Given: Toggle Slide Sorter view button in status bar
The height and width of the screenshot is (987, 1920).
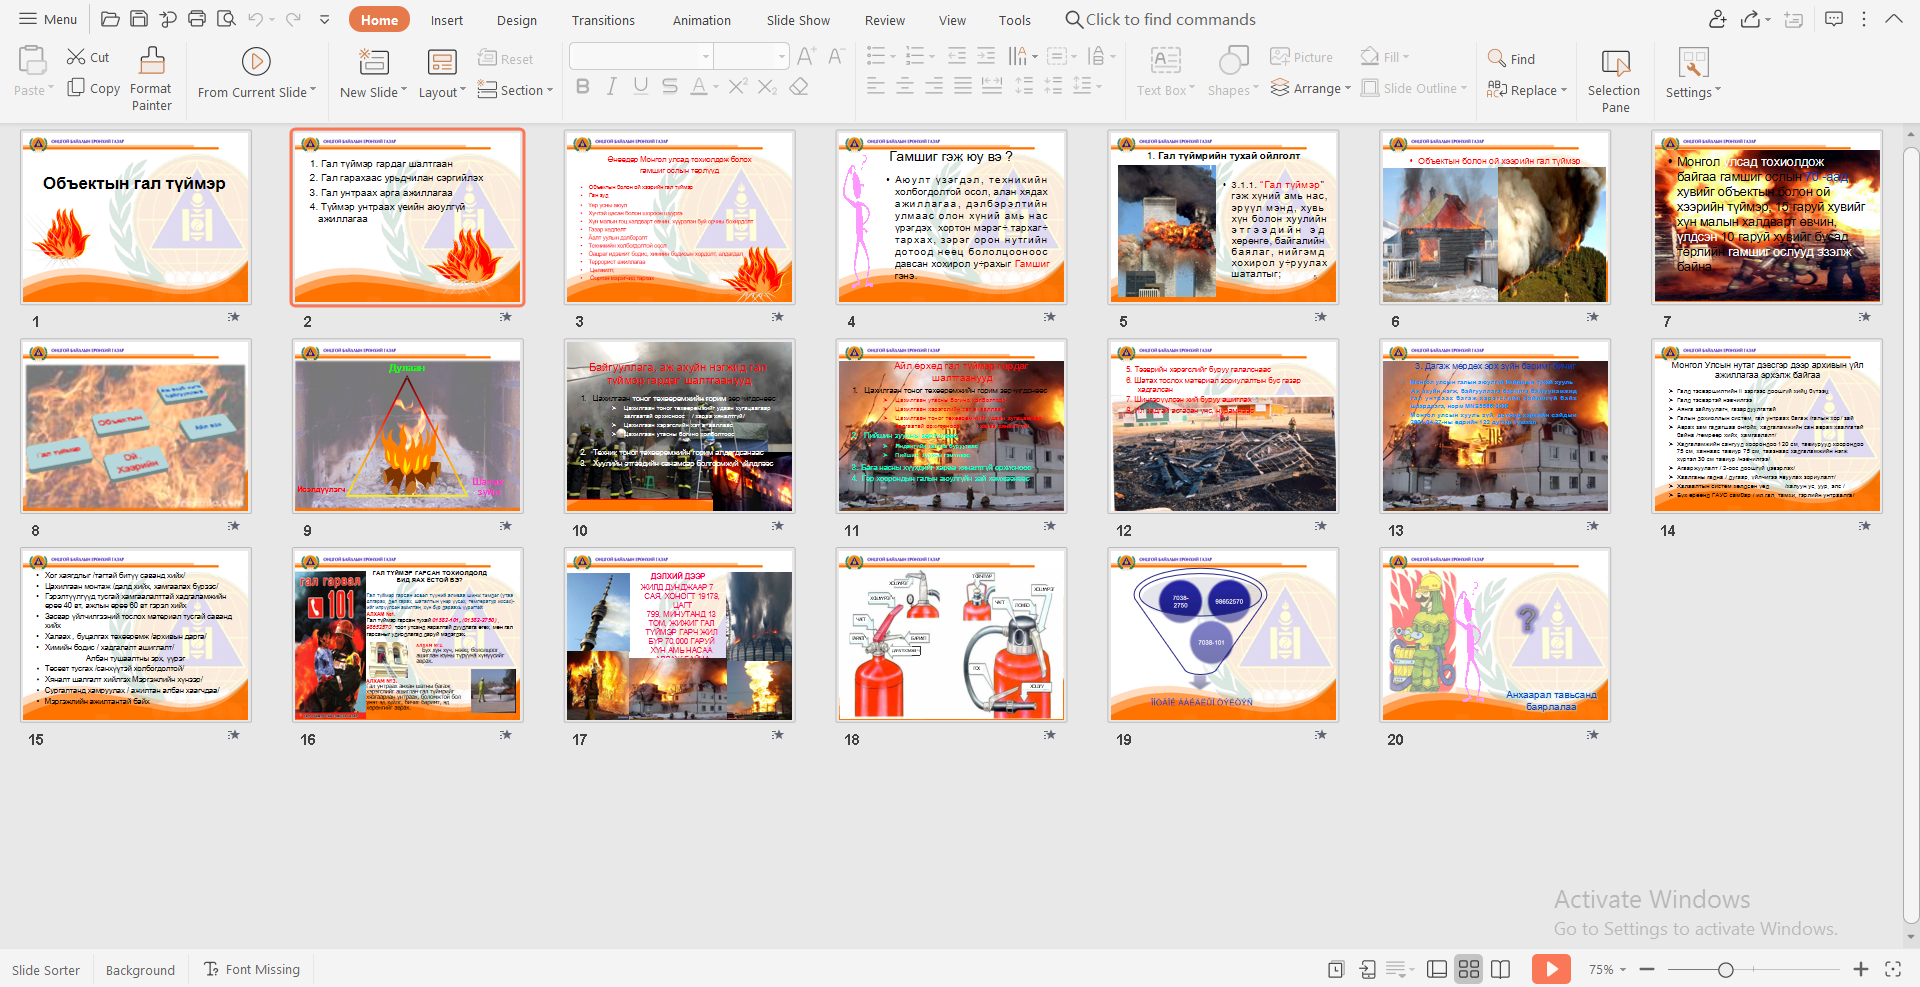Looking at the screenshot, I should (1468, 969).
